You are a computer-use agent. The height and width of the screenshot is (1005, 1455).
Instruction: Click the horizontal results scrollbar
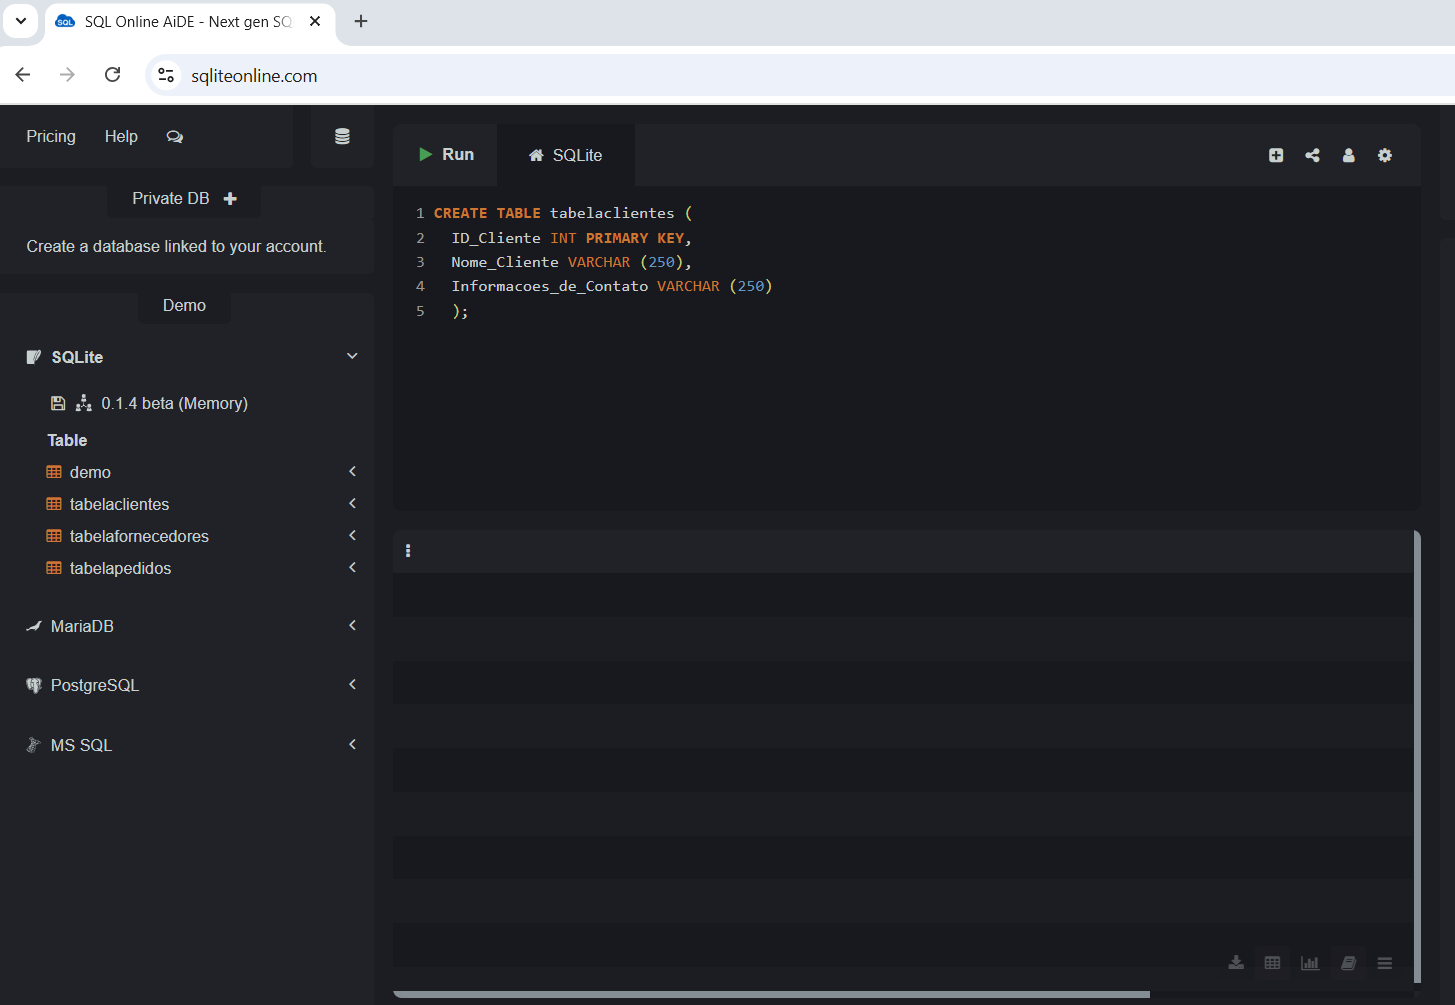pos(771,994)
